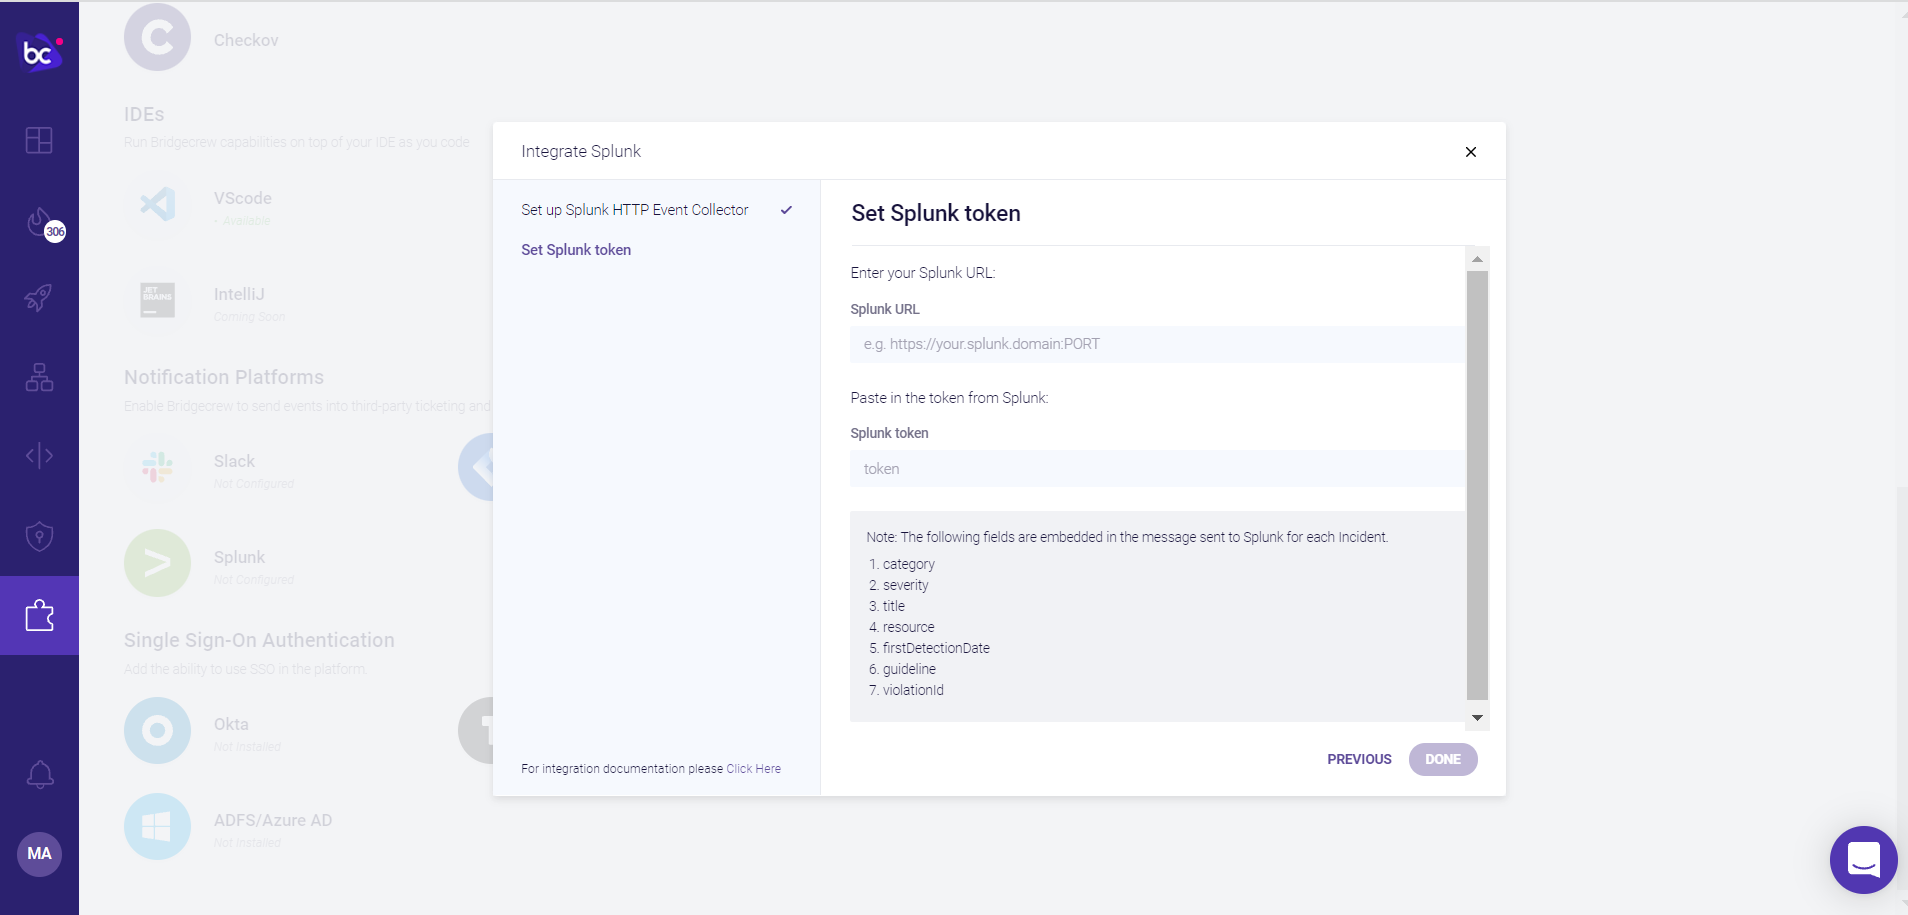Open the MA user avatar menu
The height and width of the screenshot is (915, 1908).
tap(39, 854)
